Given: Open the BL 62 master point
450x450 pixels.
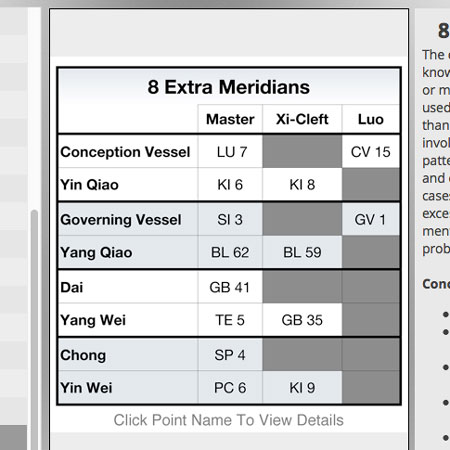Looking at the screenshot, I should click(230, 253).
